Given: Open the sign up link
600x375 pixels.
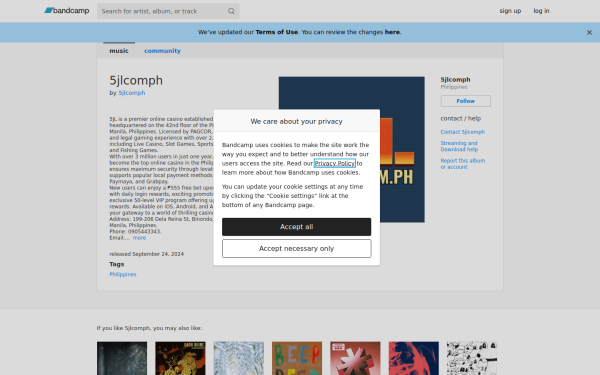Looking at the screenshot, I should click(510, 11).
